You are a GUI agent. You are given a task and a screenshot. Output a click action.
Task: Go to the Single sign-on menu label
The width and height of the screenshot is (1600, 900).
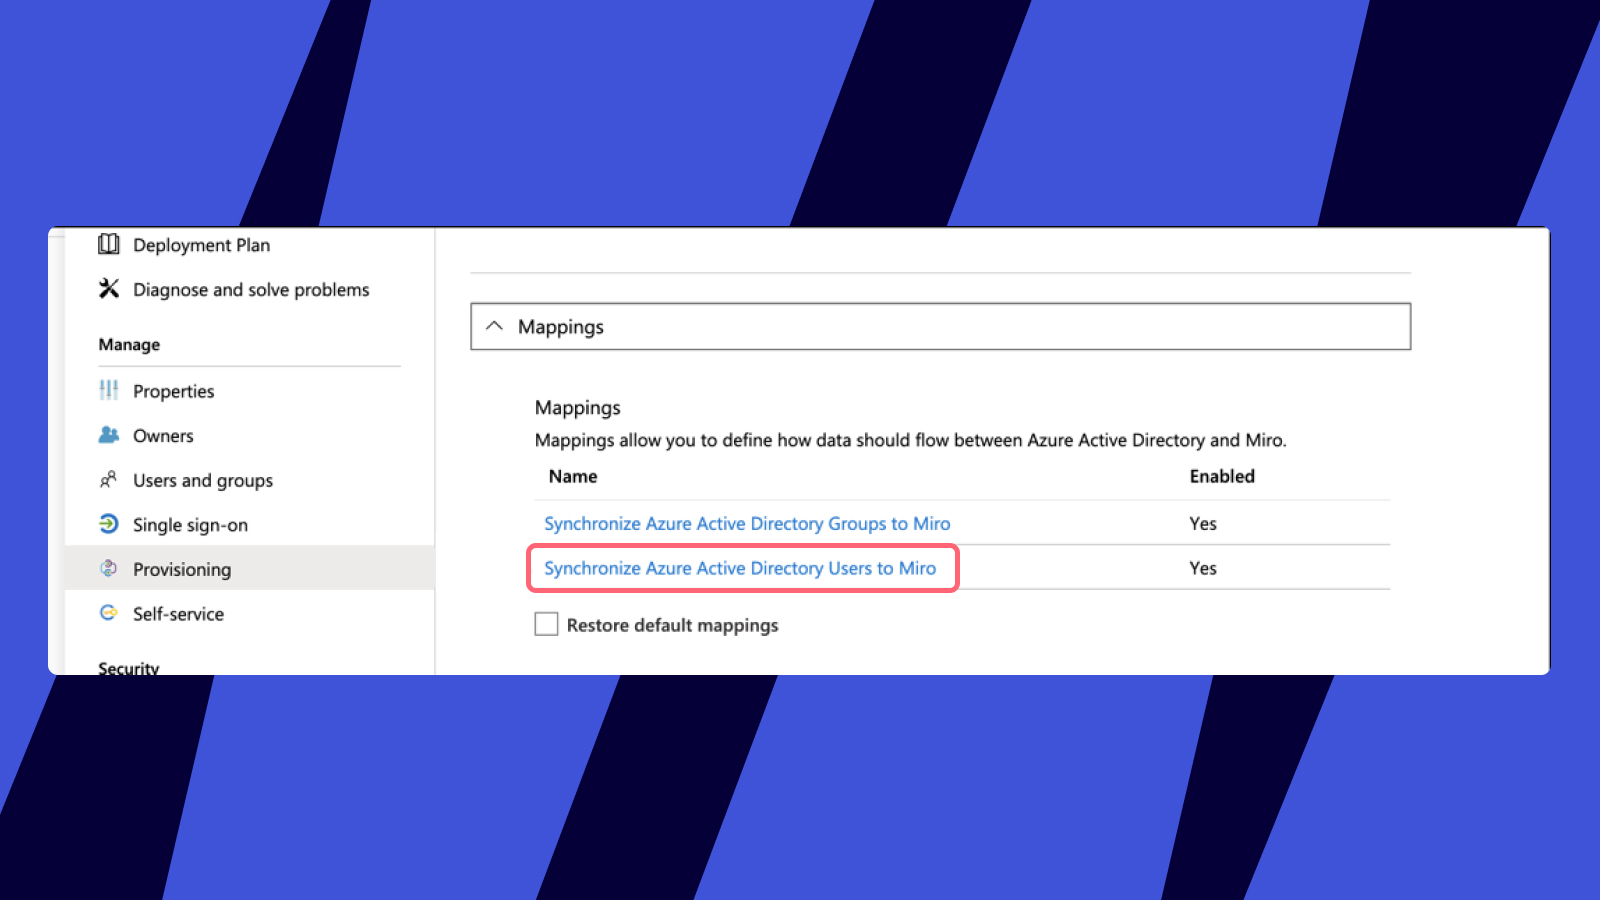point(190,525)
